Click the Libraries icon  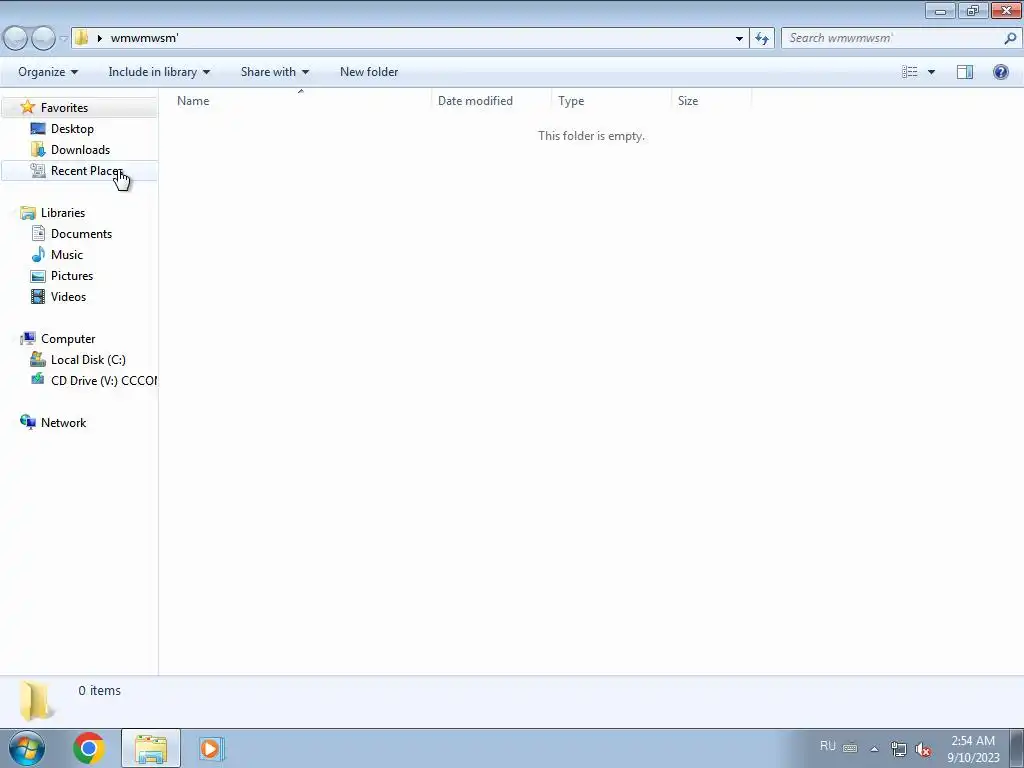point(27,213)
